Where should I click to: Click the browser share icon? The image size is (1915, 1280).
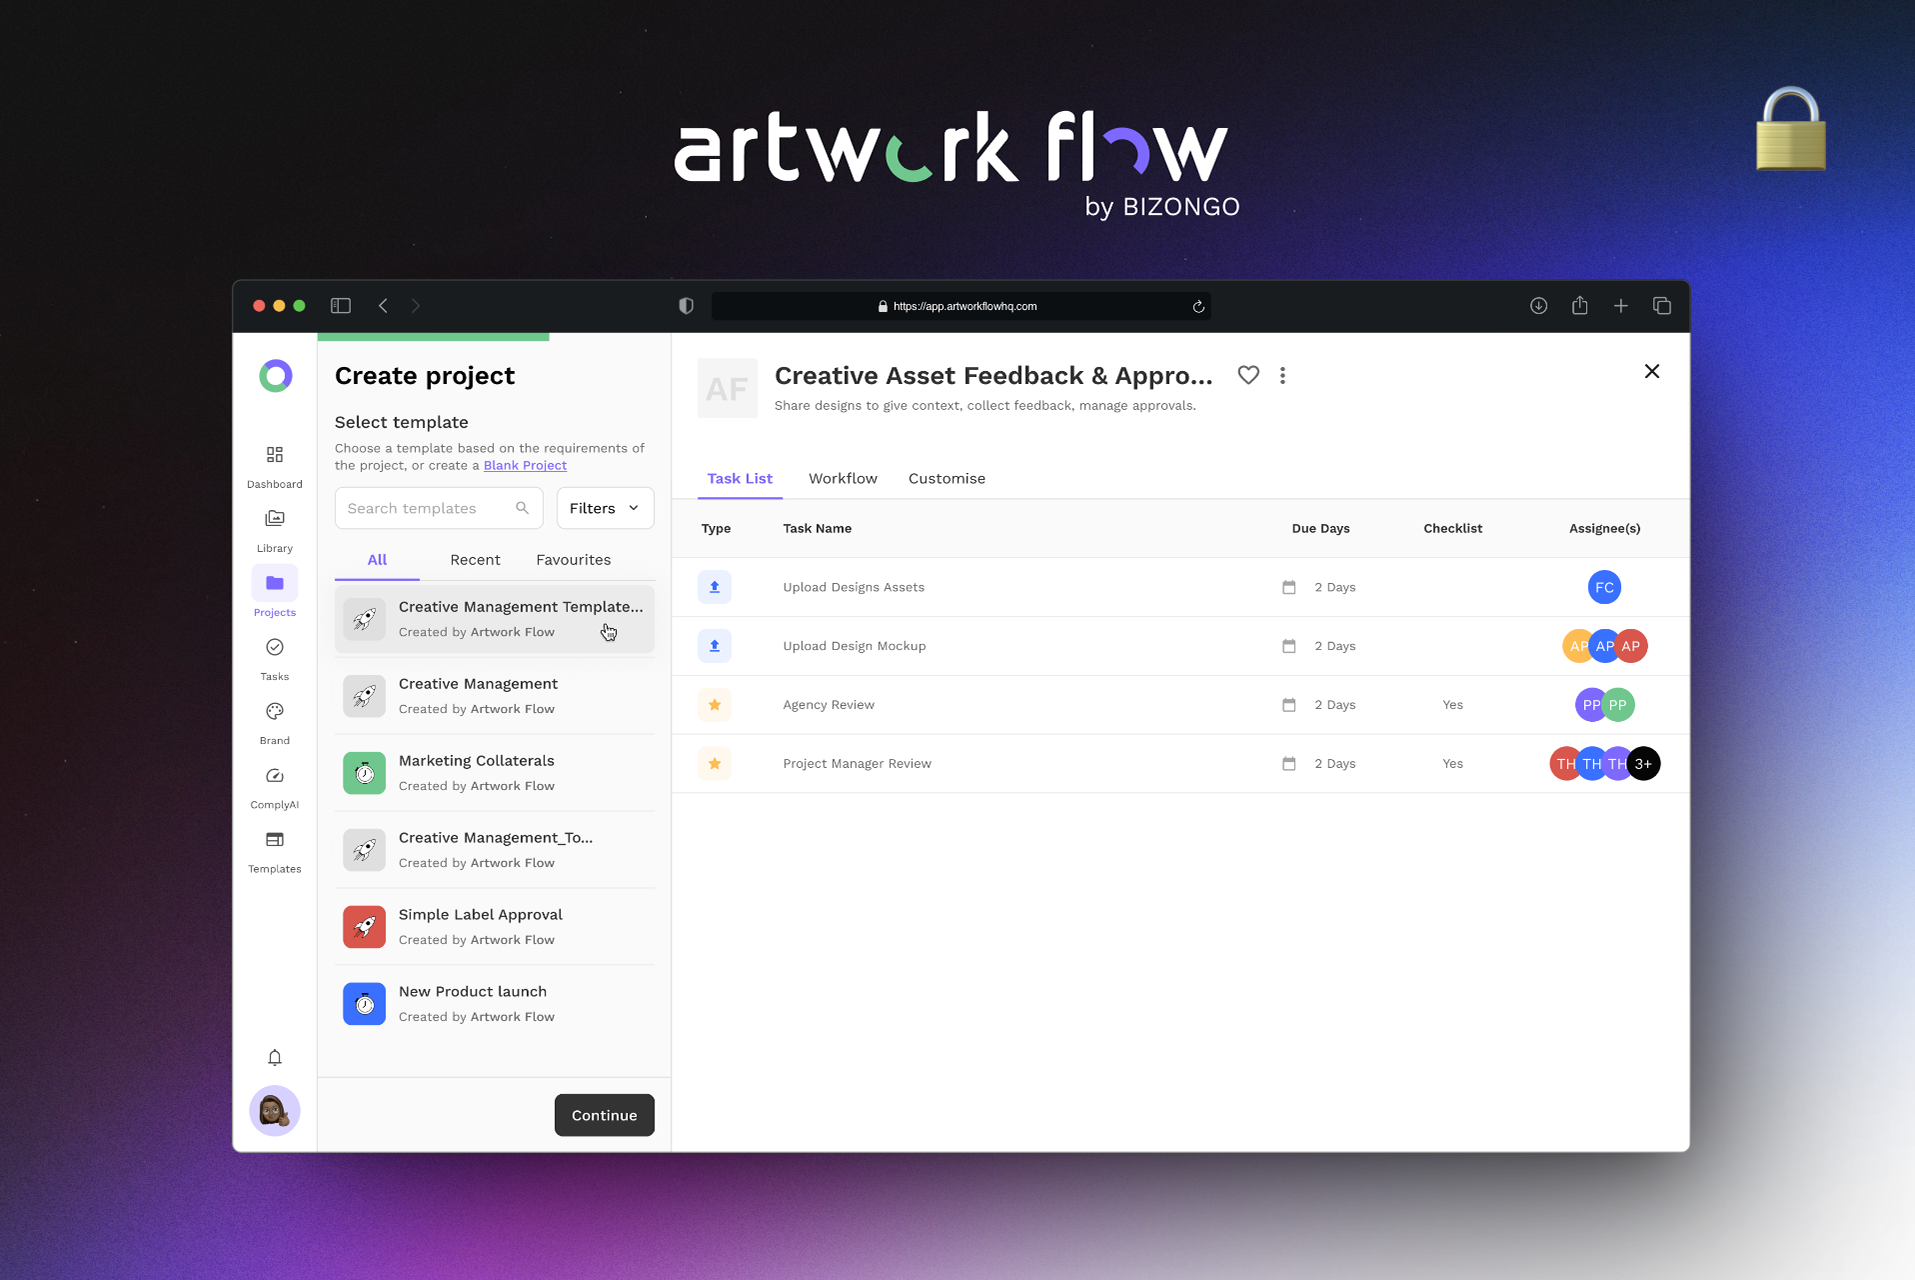1580,305
